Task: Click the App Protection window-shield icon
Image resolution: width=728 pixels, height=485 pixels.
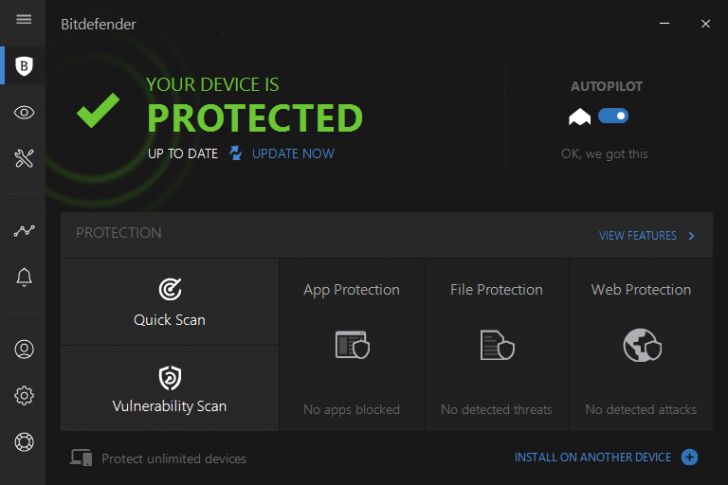Action: (x=352, y=344)
